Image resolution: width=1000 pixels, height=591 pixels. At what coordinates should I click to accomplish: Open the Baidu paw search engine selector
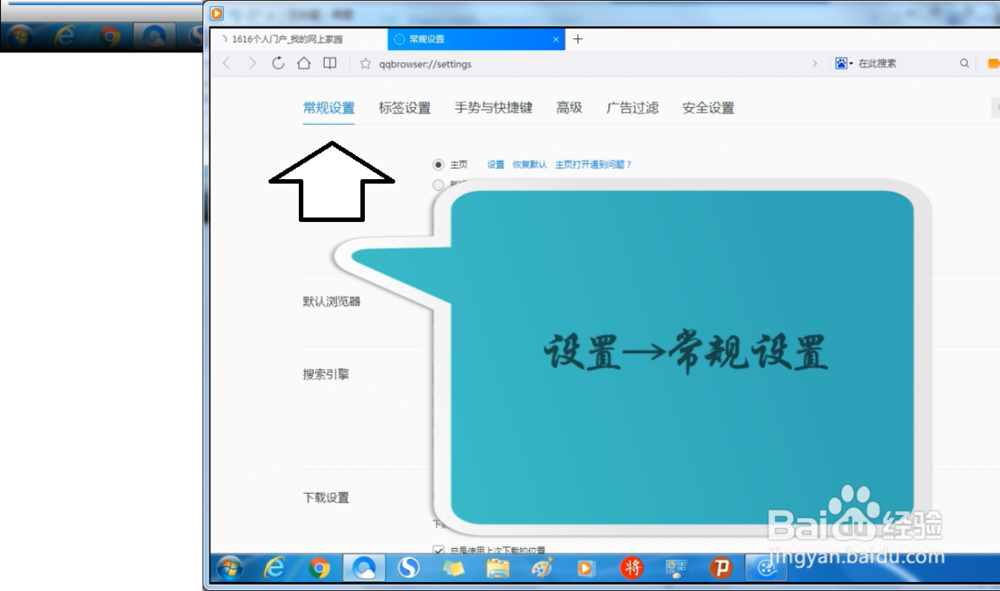(x=844, y=63)
